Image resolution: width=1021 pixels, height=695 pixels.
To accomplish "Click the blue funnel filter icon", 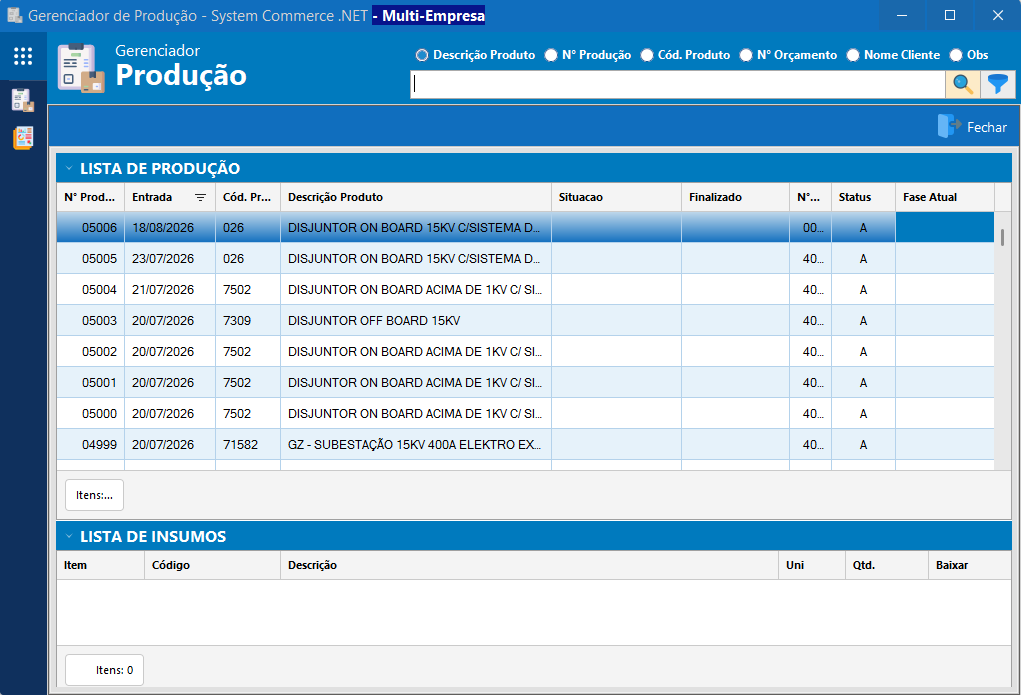I will click(x=998, y=84).
